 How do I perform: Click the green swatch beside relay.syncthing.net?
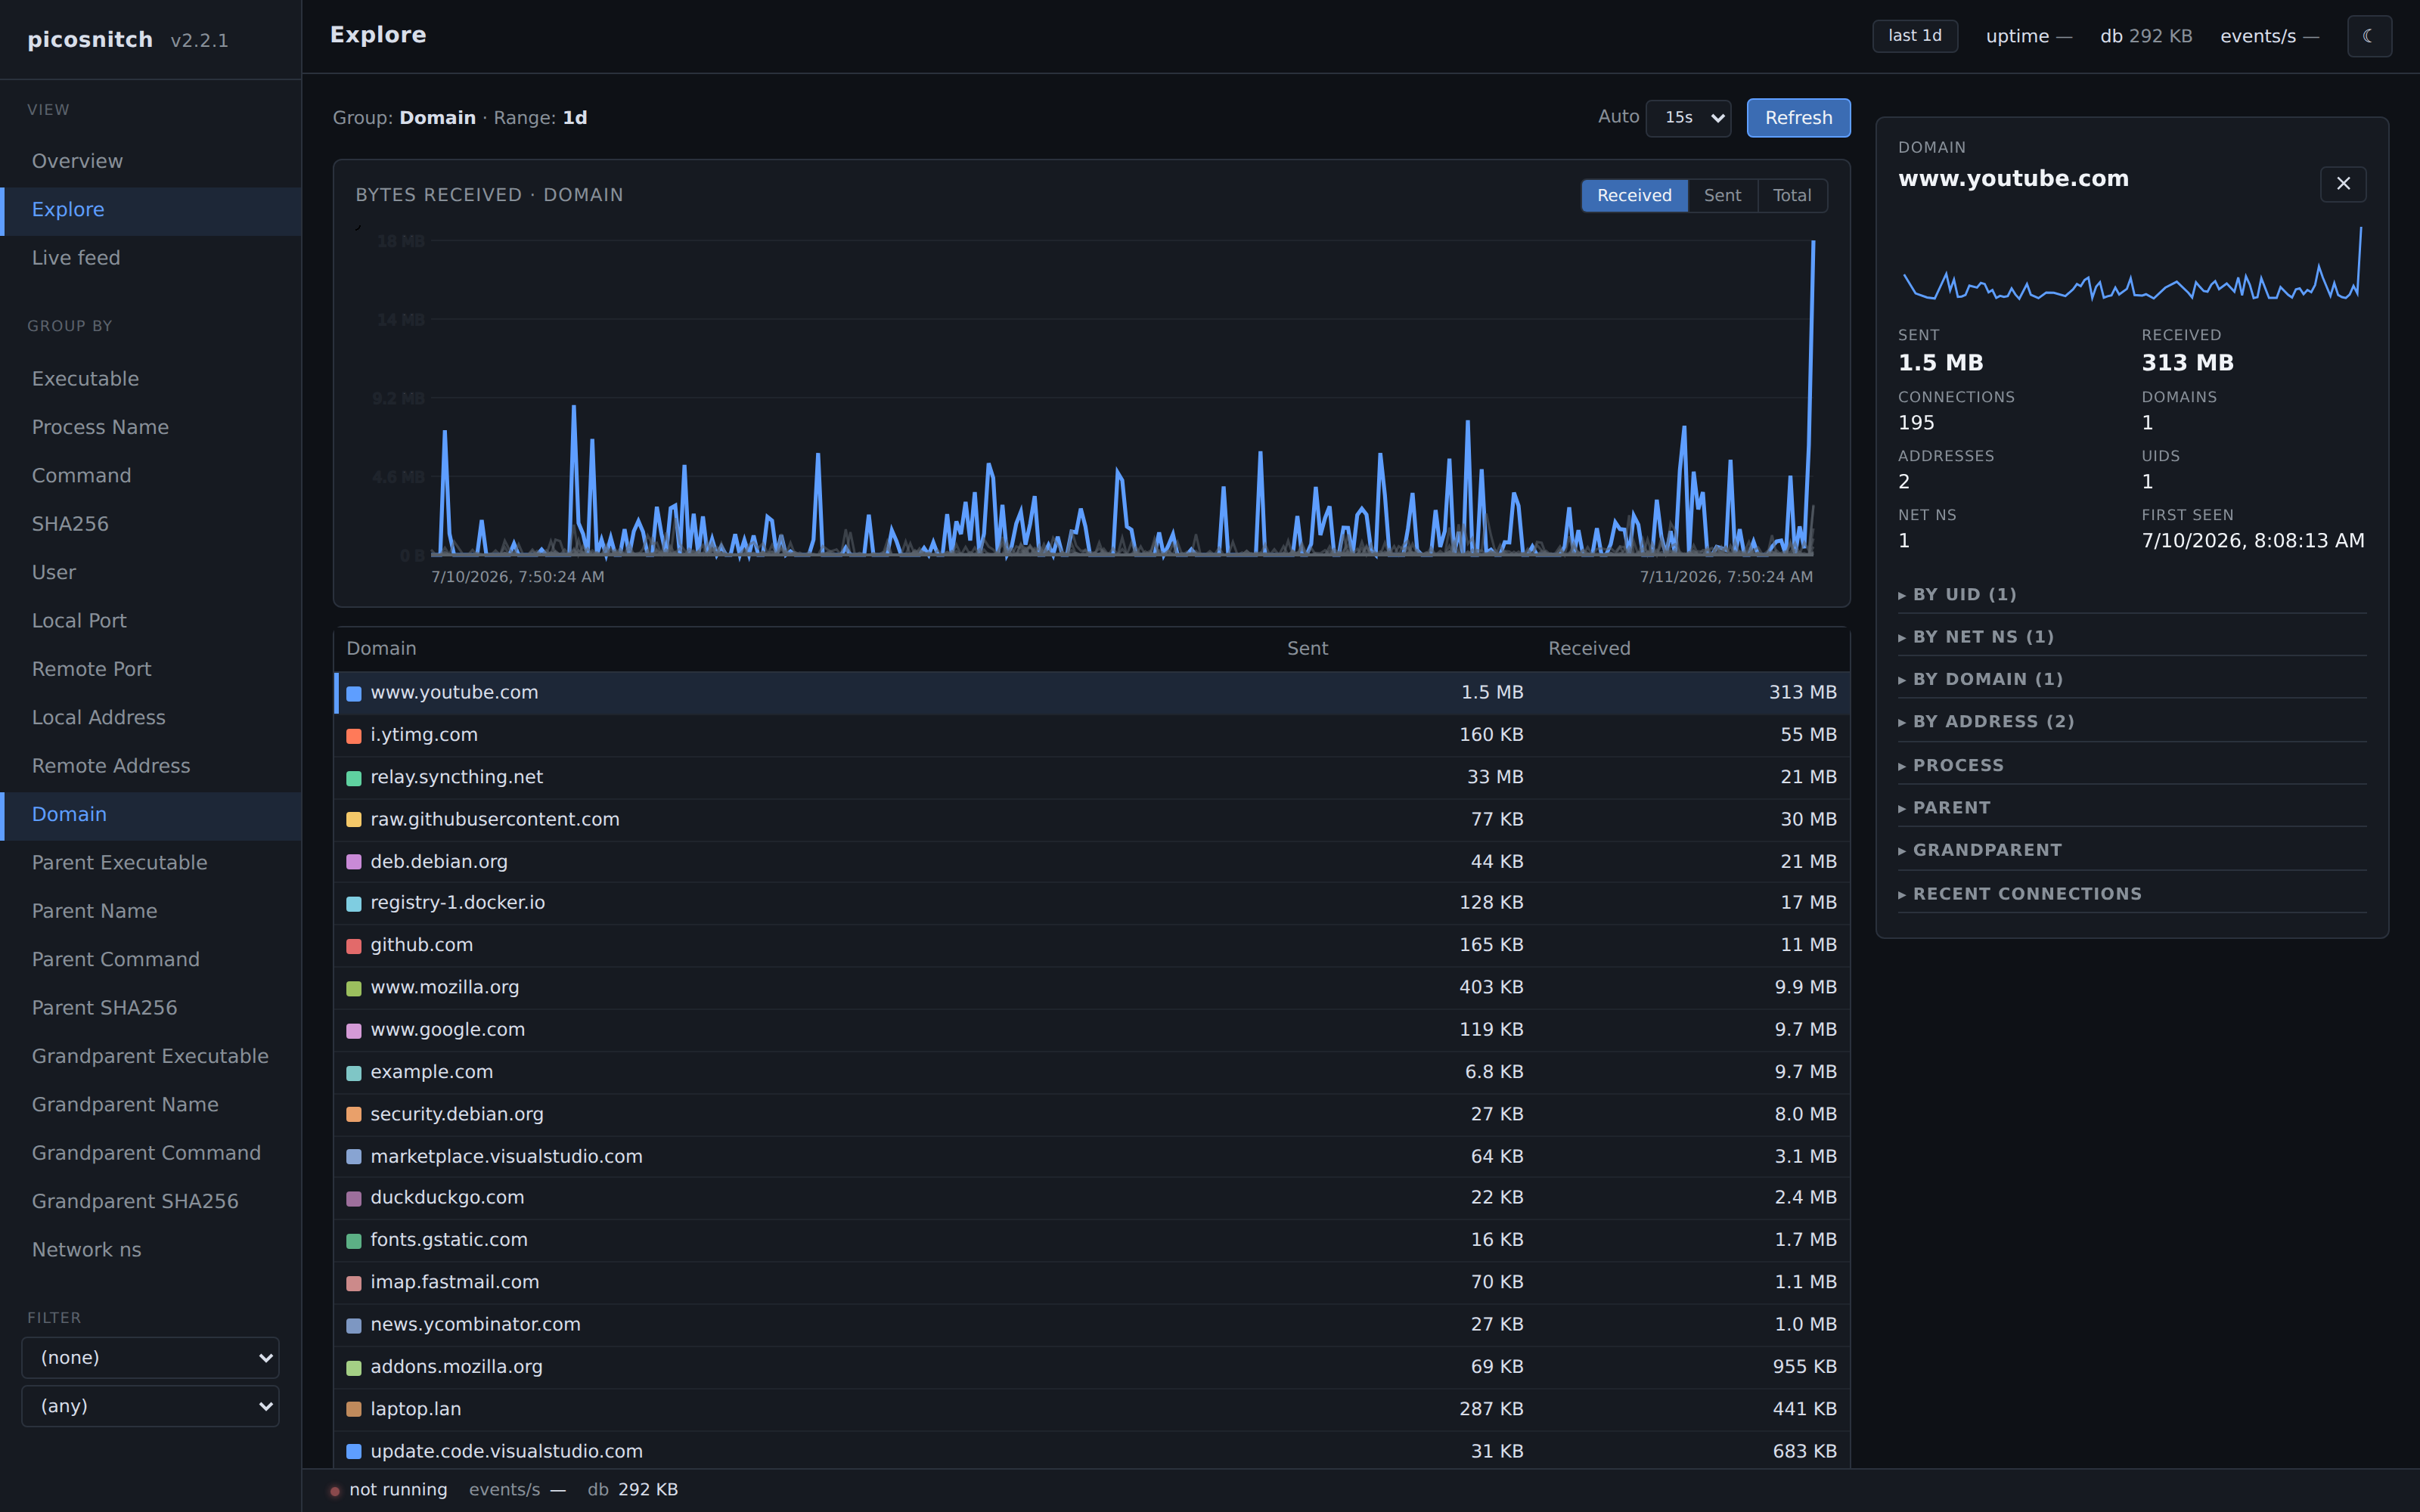click(354, 778)
